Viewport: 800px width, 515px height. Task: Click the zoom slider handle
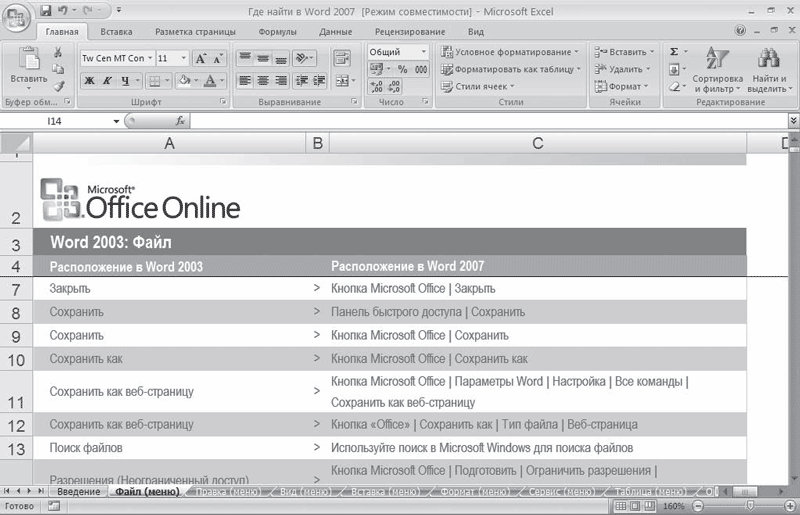(x=749, y=506)
